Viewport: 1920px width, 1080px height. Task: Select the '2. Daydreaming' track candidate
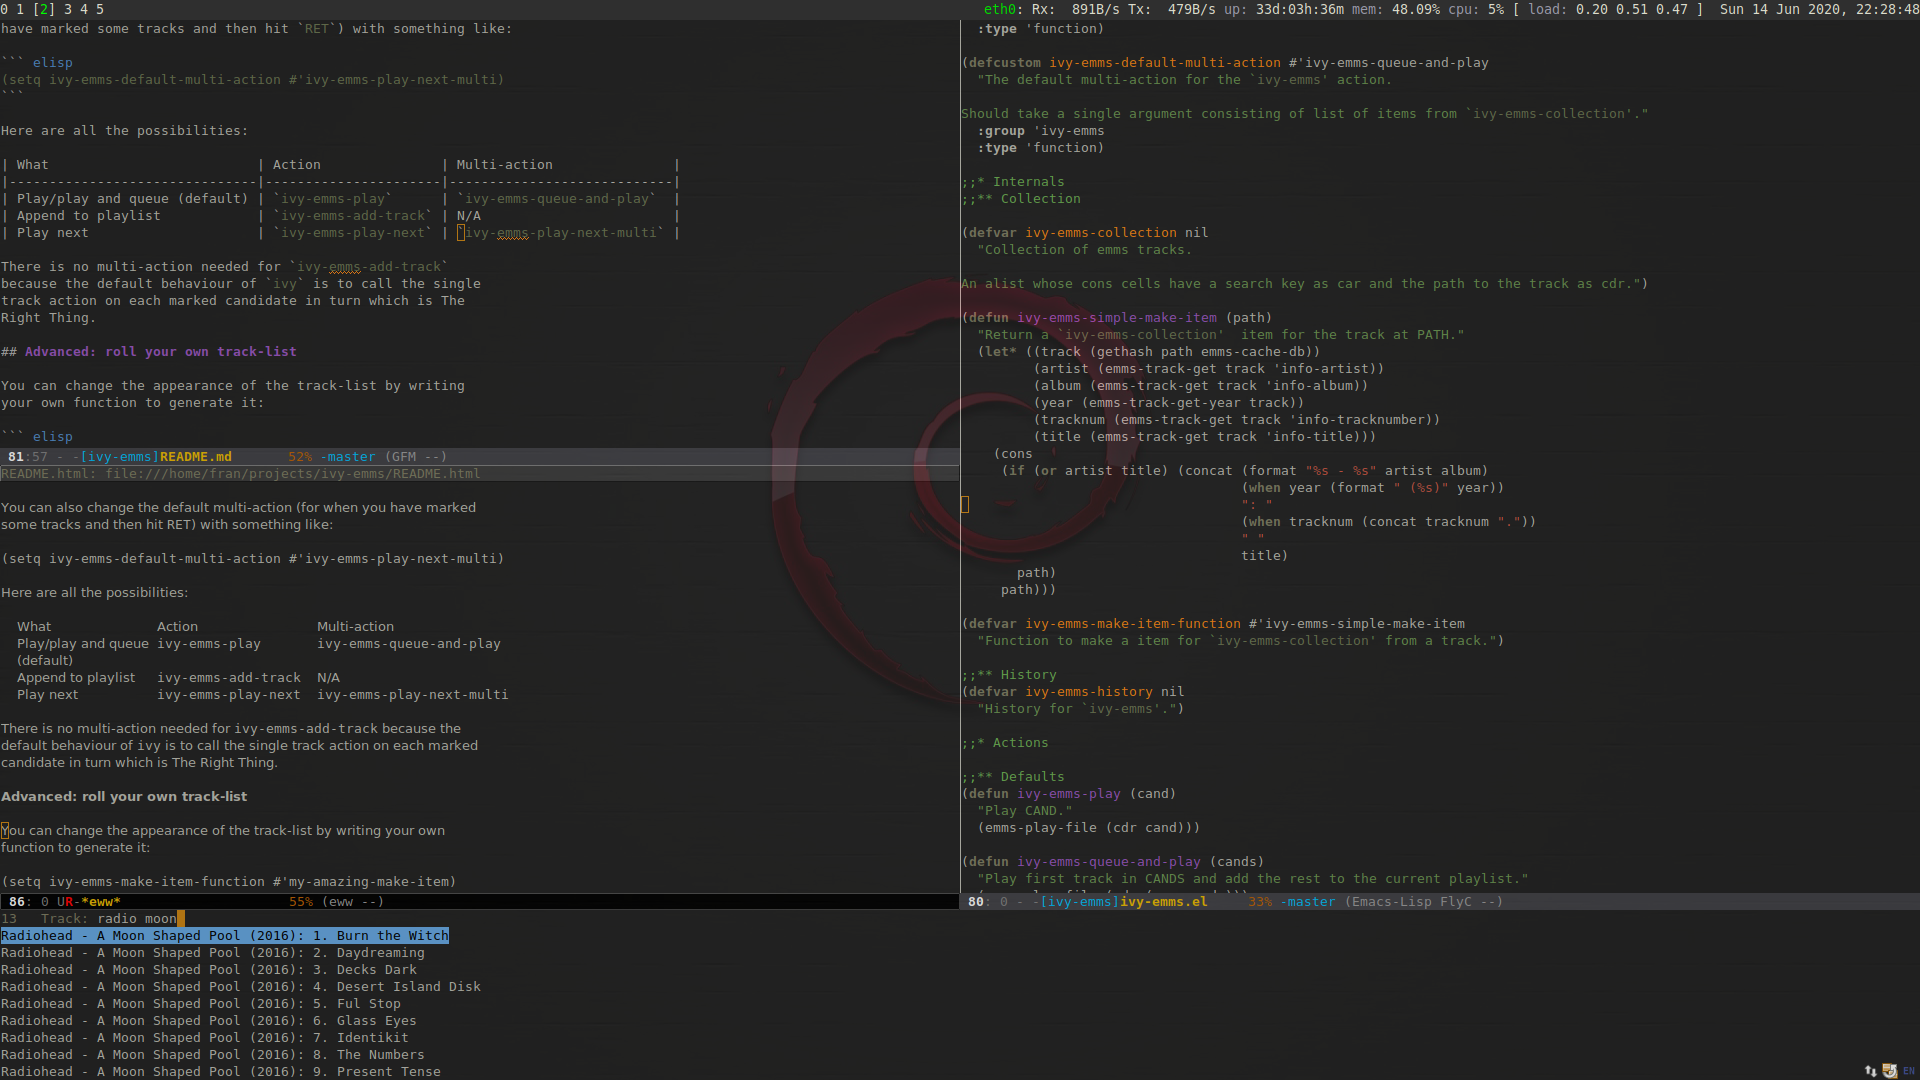click(x=213, y=953)
